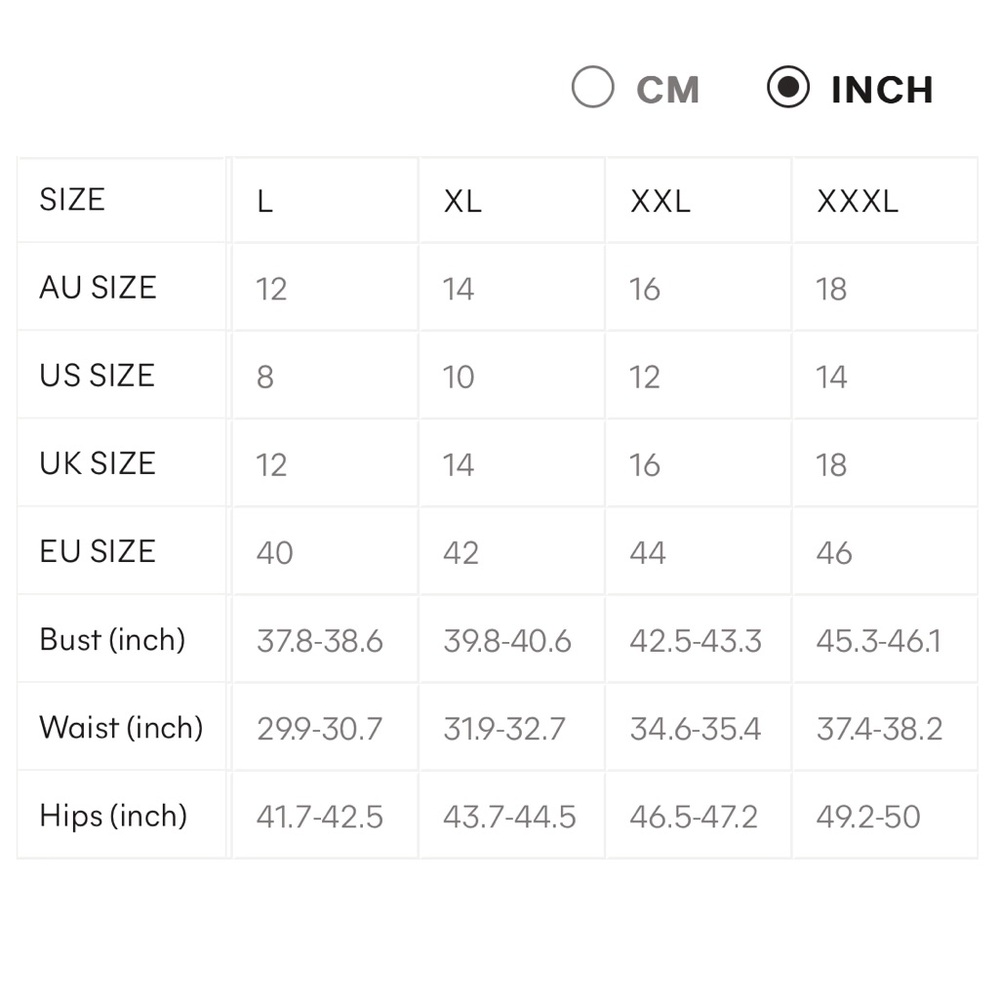The height and width of the screenshot is (1000, 1000).
Task: Click the EU SIZE row label
Action: 98,551
